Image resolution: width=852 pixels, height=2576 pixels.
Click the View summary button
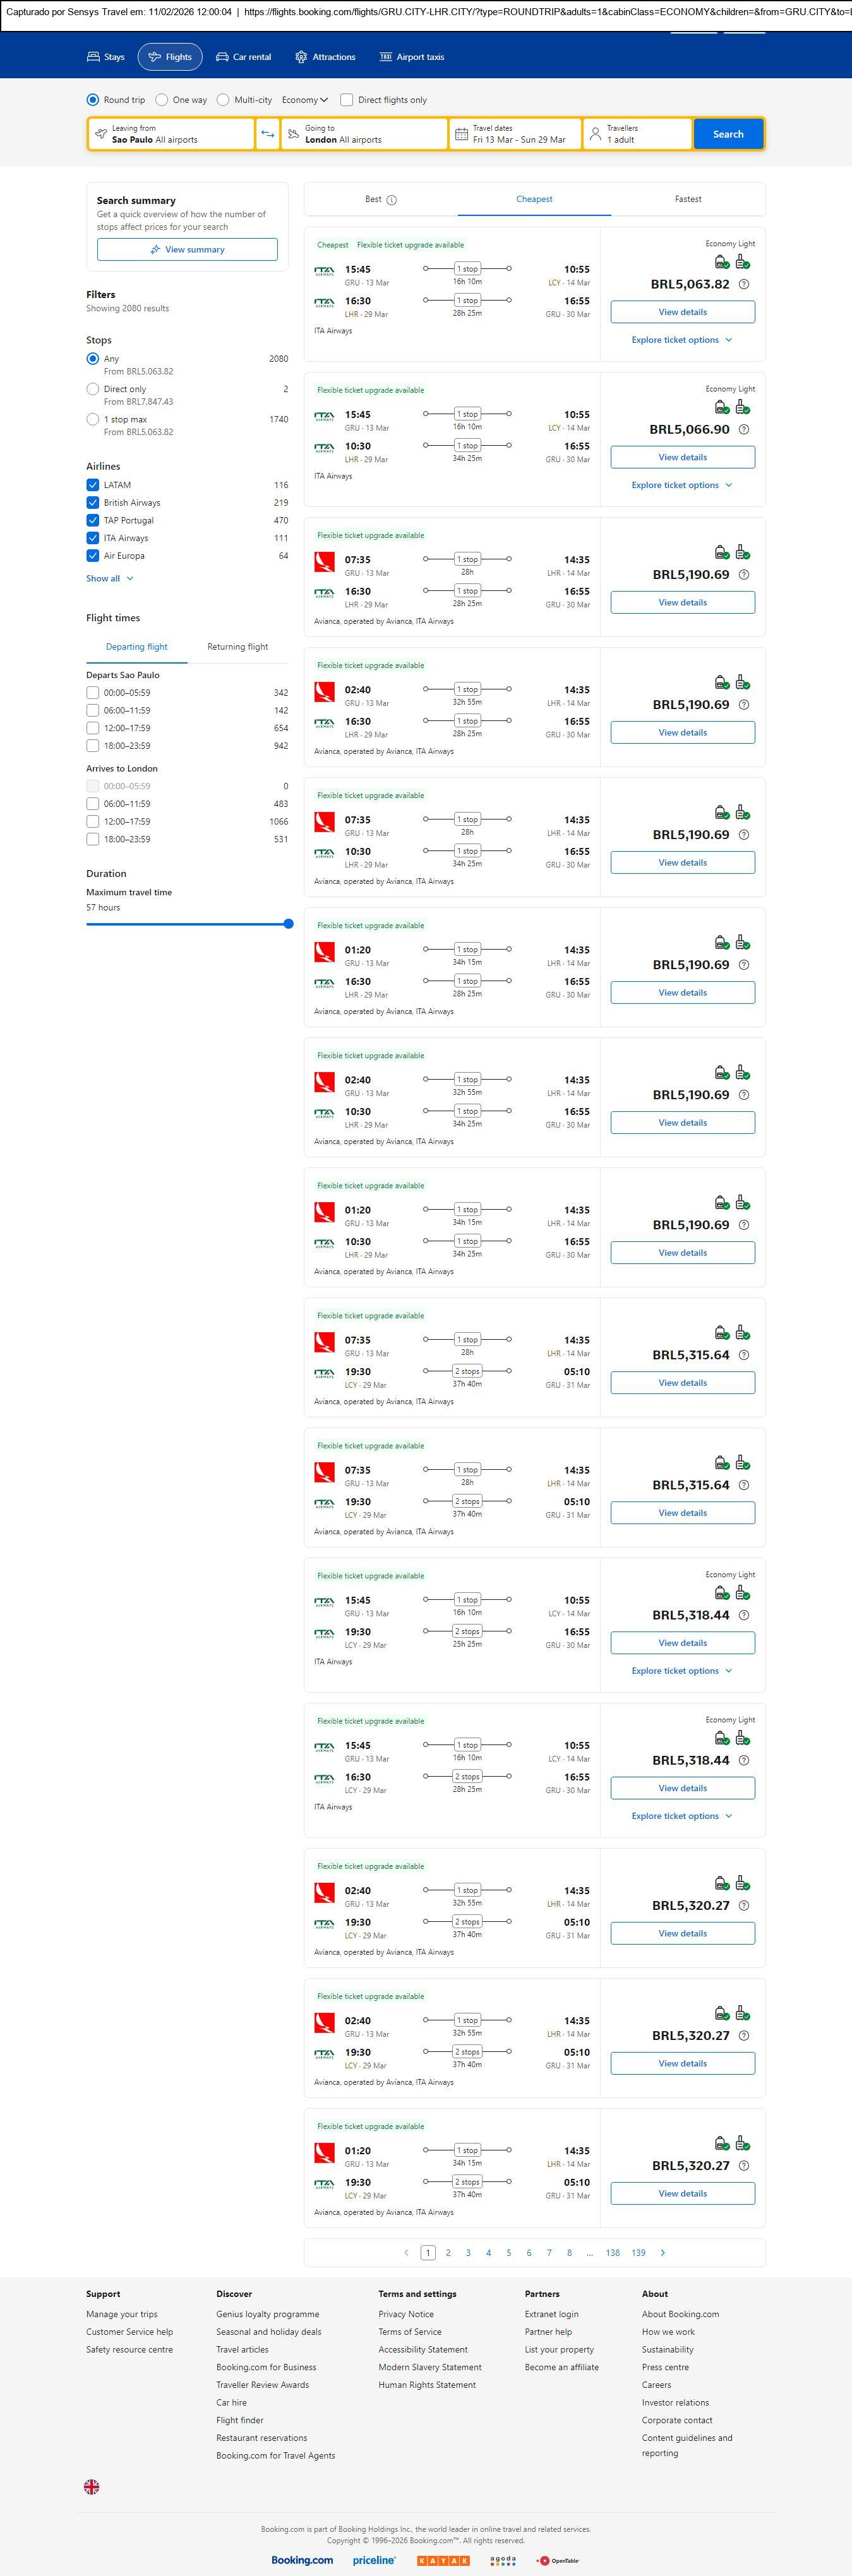click(x=187, y=250)
